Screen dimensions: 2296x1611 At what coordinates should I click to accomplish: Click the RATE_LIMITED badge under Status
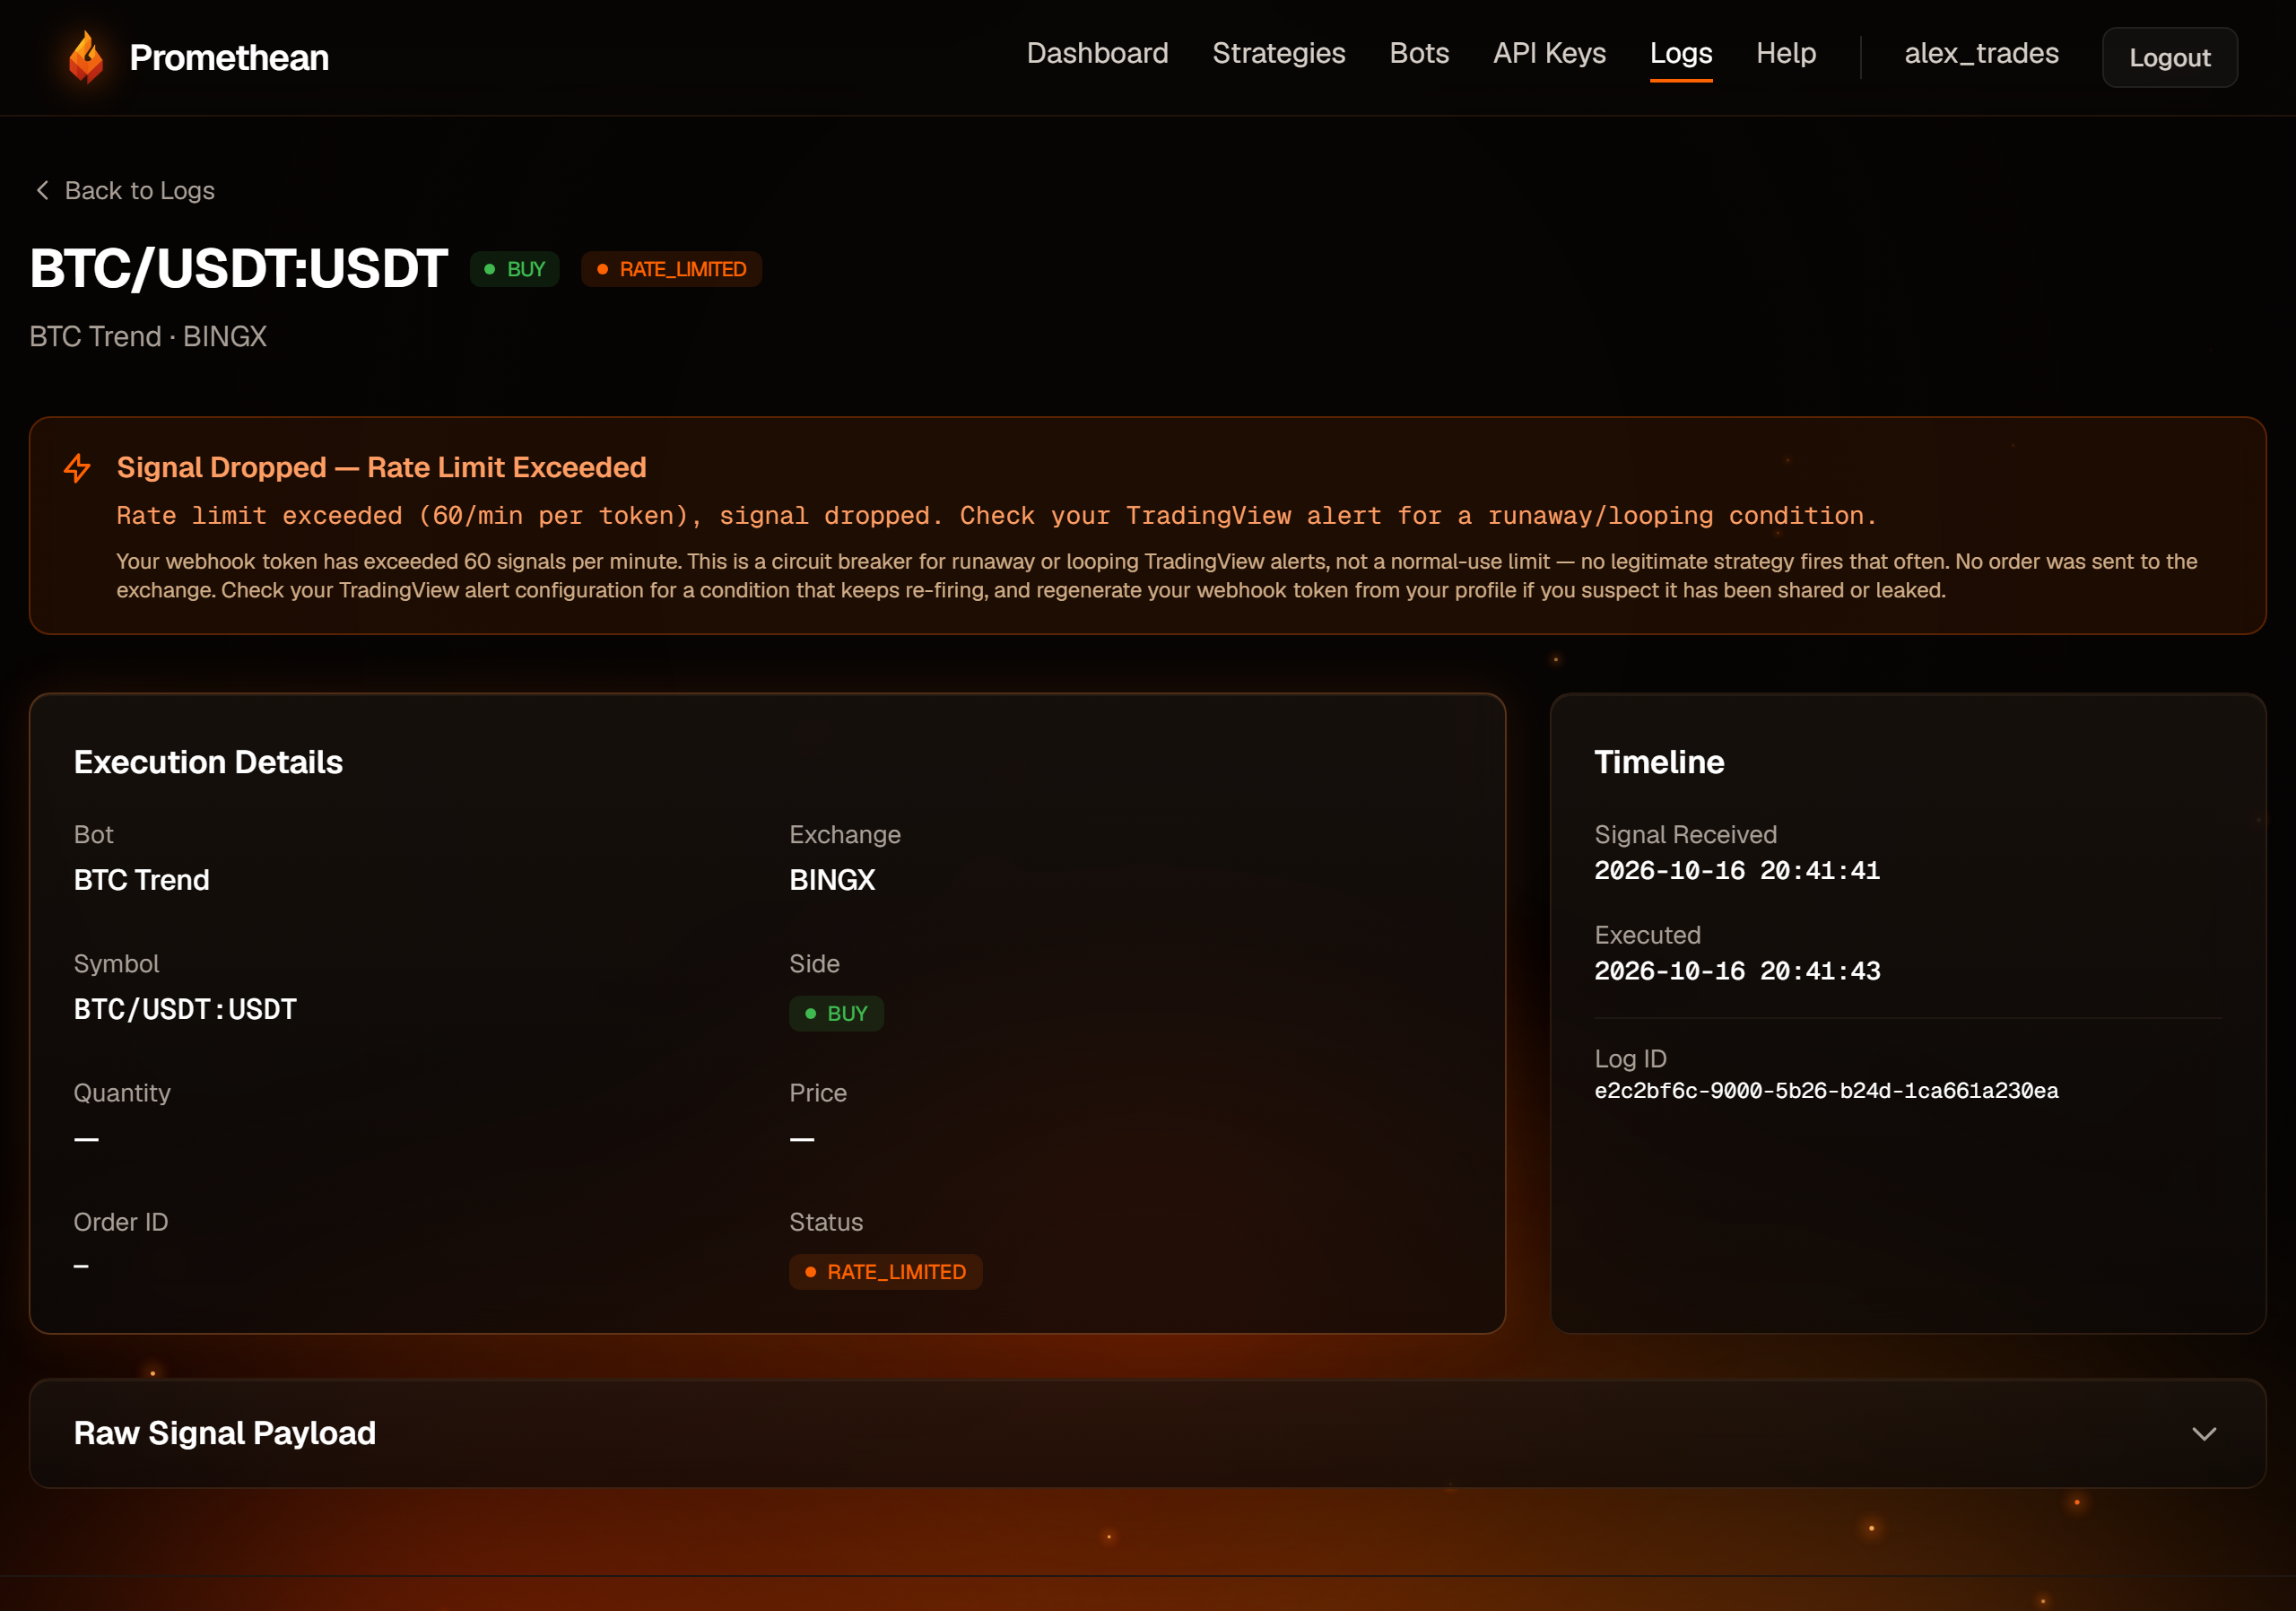coord(885,1272)
